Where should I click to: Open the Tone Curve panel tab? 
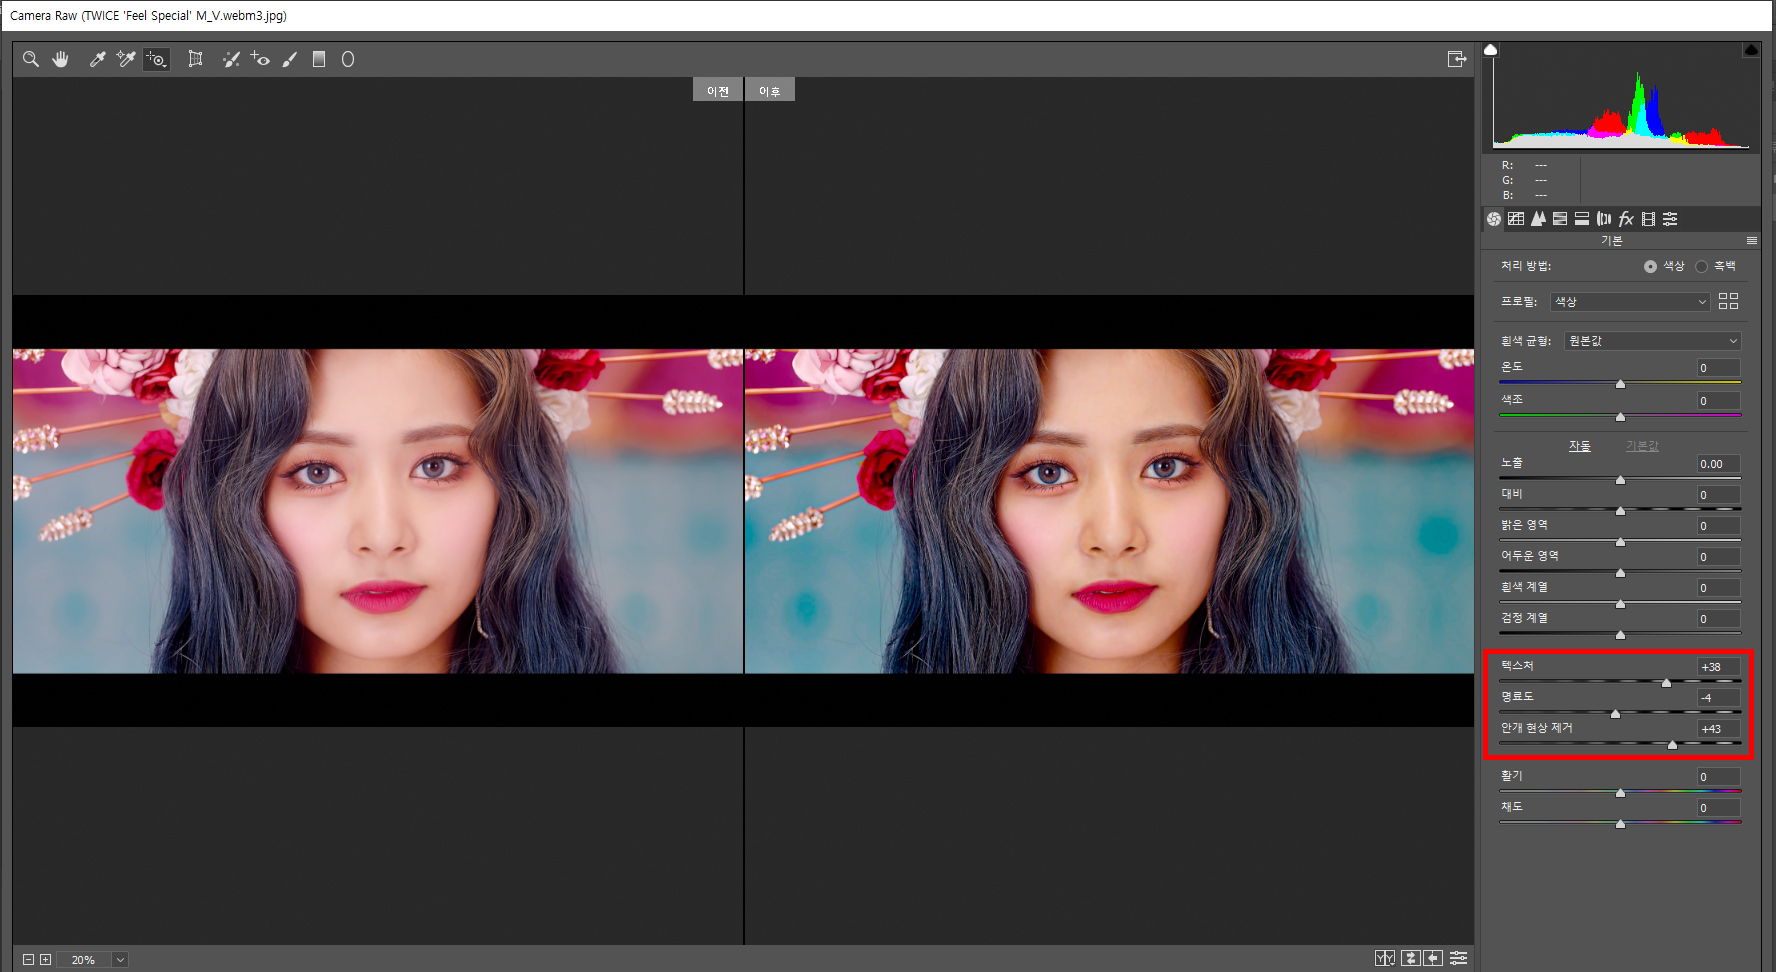[x=1516, y=219]
